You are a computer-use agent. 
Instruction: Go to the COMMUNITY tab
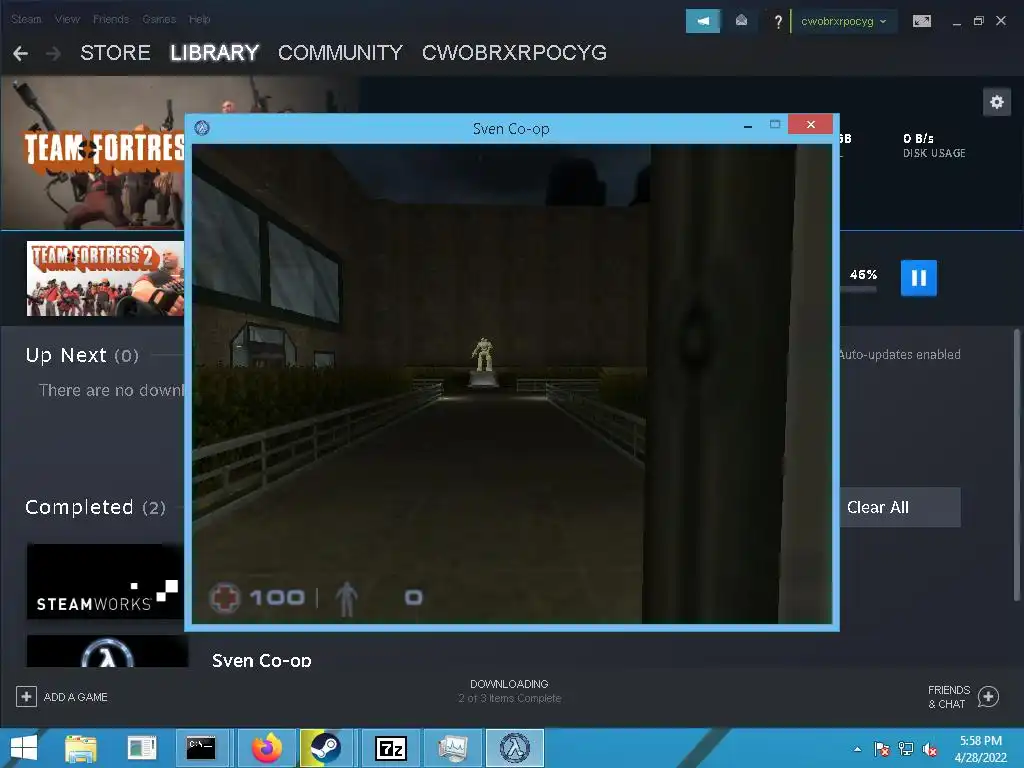tap(340, 53)
